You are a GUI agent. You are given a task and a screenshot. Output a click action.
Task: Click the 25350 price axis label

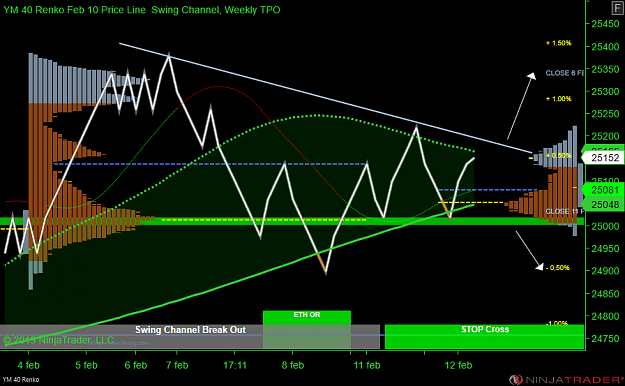point(605,69)
